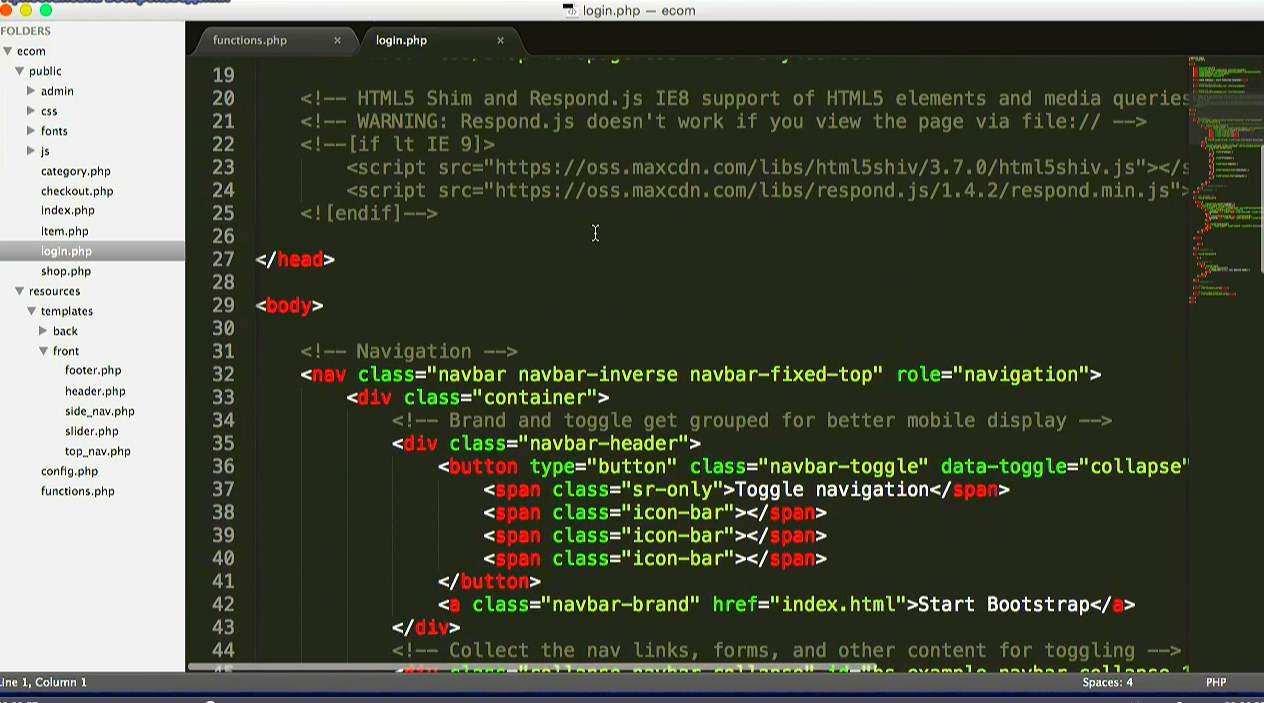Viewport: 1264px width, 703px height.
Task: Select the back folder label
Action: click(x=65, y=331)
